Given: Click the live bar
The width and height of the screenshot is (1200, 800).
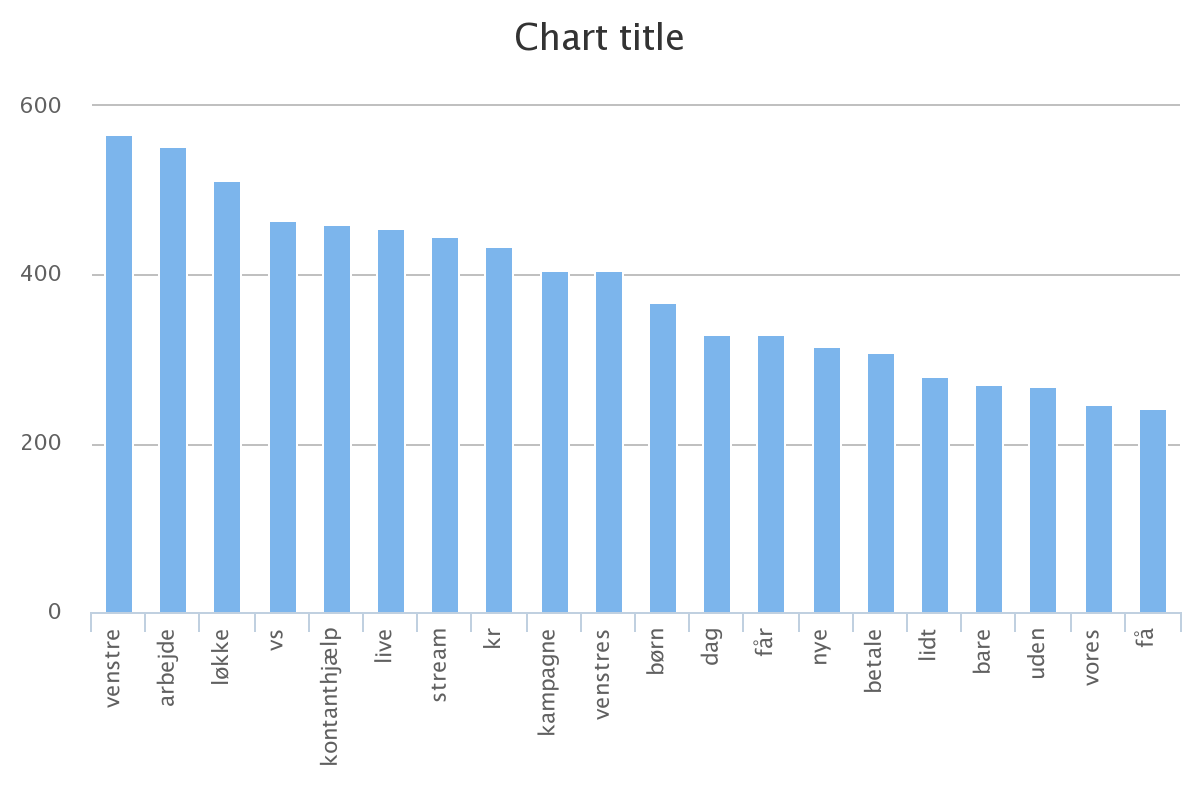Looking at the screenshot, I should pos(391,421).
